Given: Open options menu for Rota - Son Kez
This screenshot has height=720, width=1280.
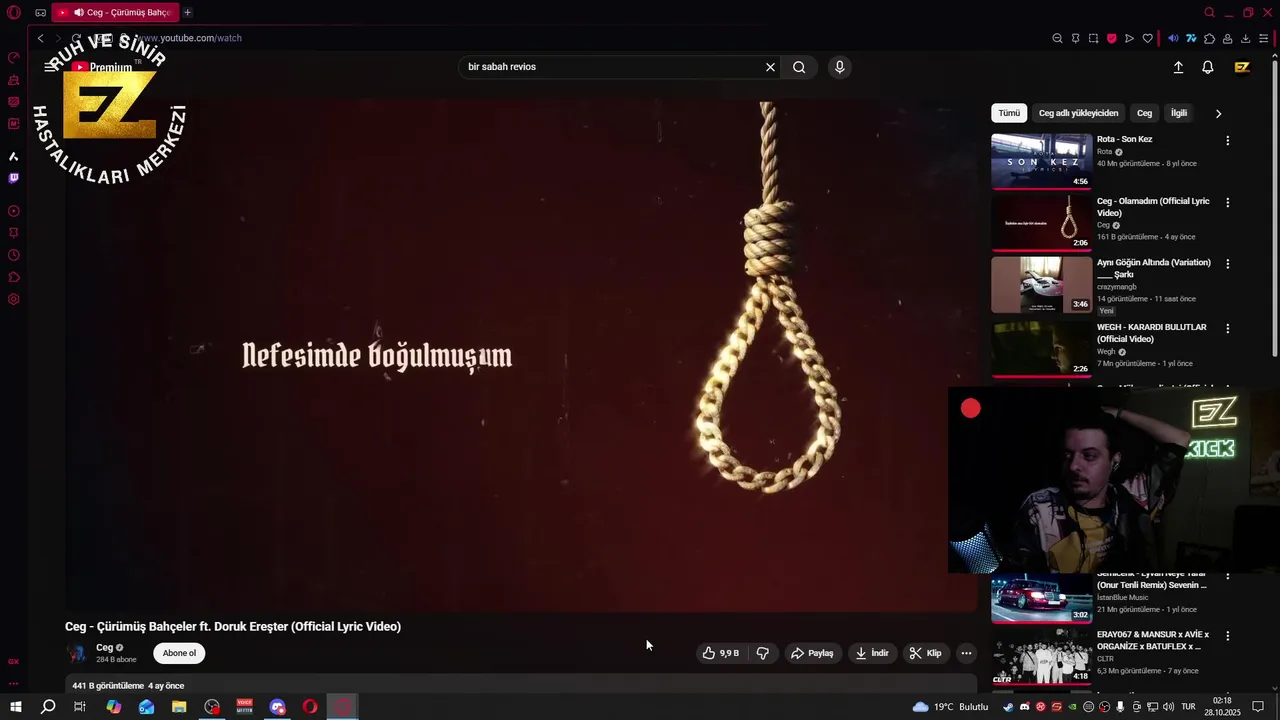Looking at the screenshot, I should tap(1228, 140).
